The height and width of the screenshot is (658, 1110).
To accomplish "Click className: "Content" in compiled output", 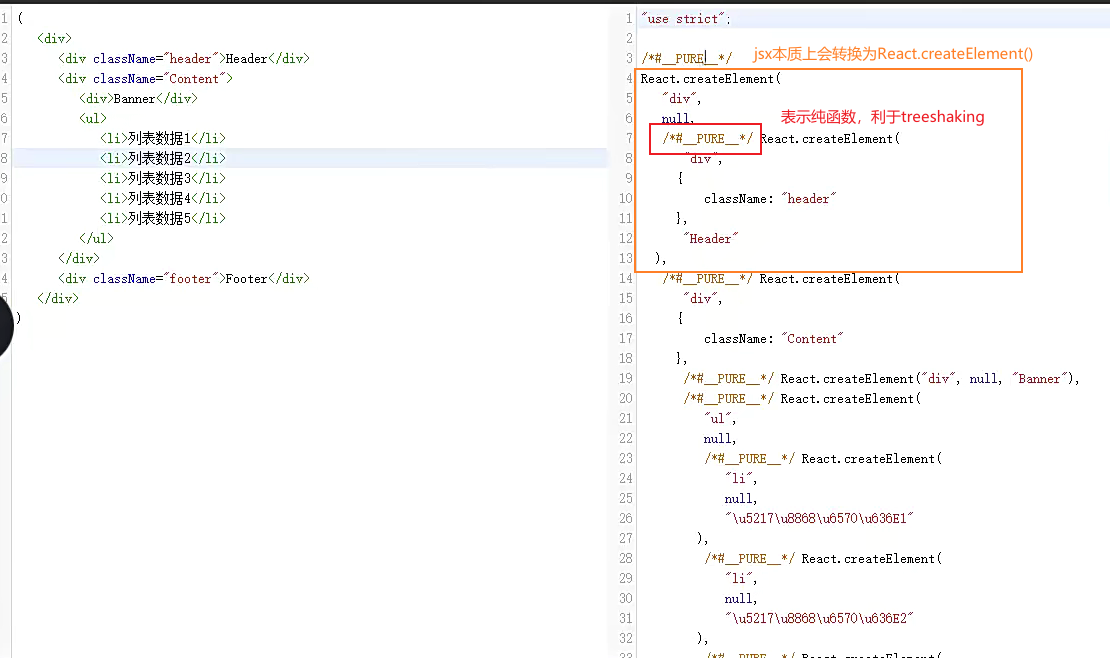I will [774, 339].
